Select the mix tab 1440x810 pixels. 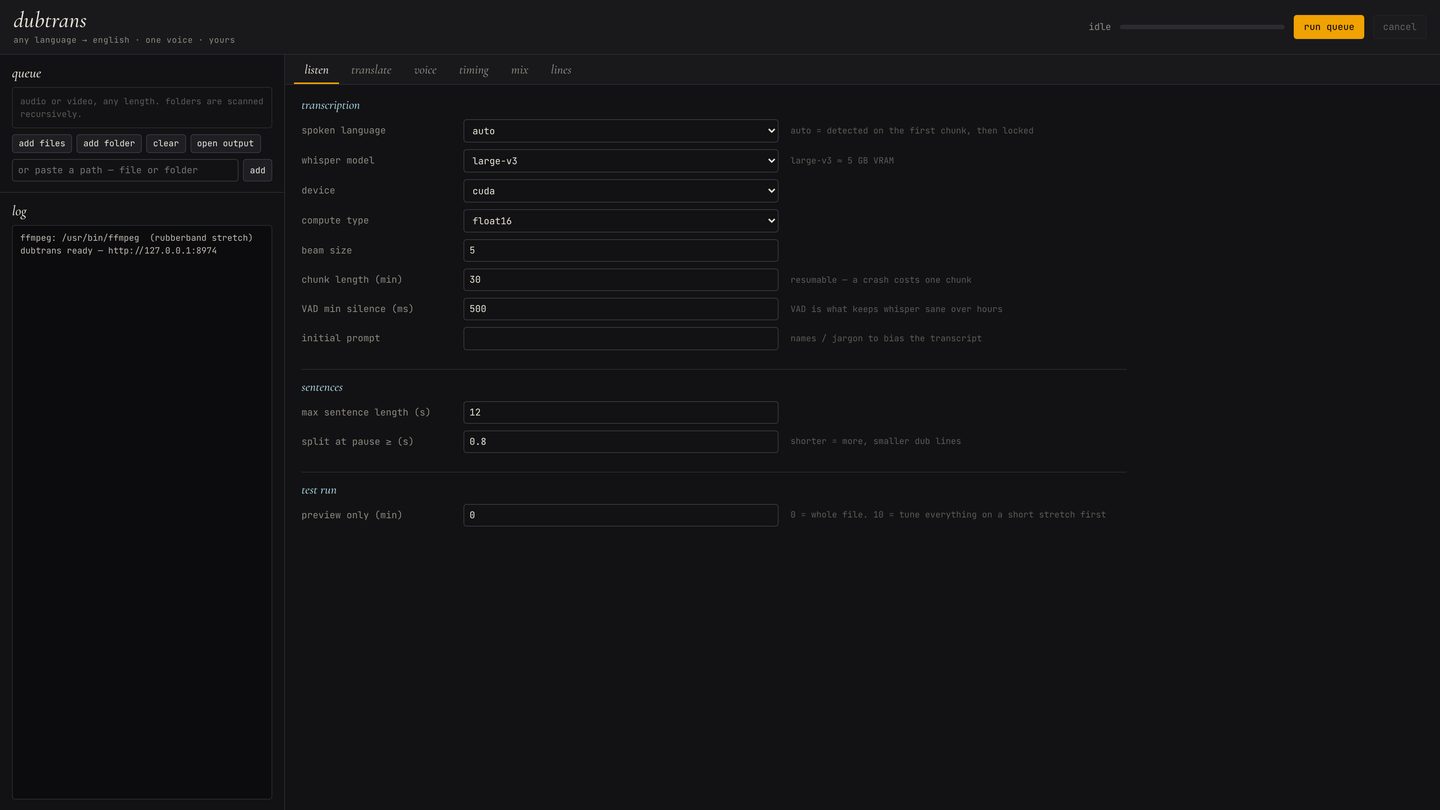(520, 70)
